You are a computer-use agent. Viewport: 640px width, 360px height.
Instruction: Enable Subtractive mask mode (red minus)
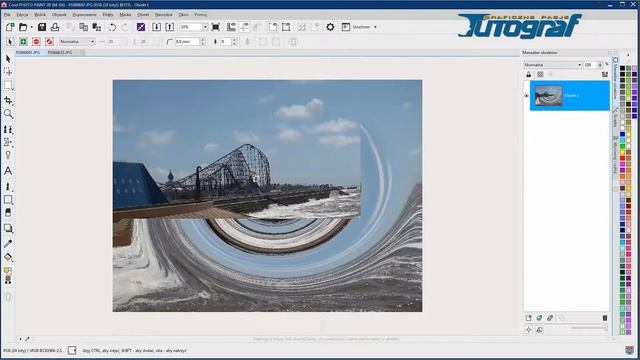click(x=36, y=42)
